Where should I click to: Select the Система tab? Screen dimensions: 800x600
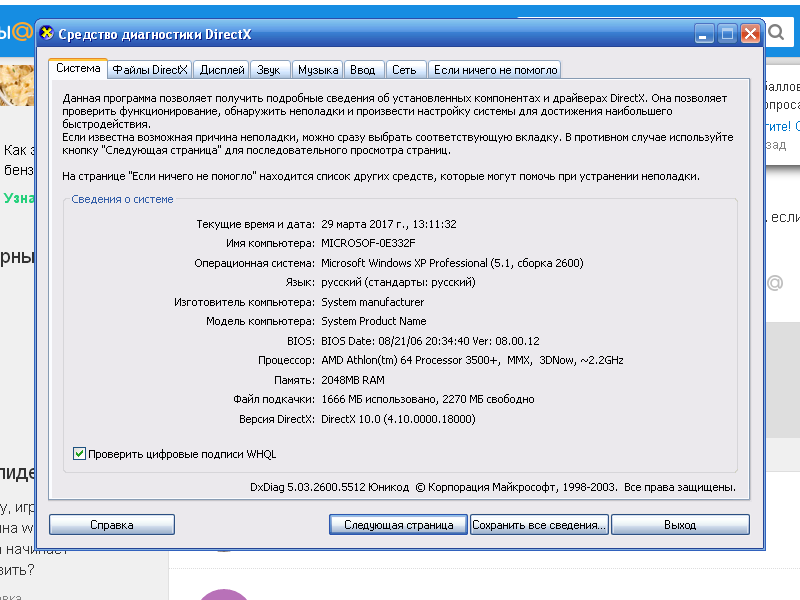tap(78, 68)
